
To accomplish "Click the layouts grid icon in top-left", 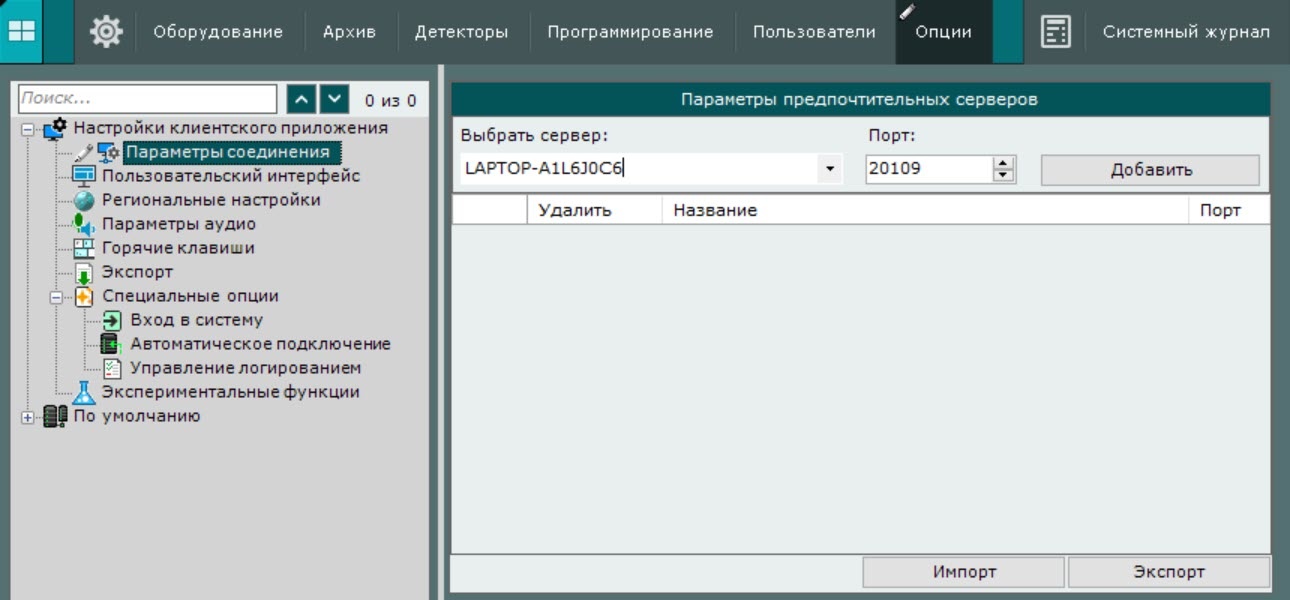I will pos(21,32).
